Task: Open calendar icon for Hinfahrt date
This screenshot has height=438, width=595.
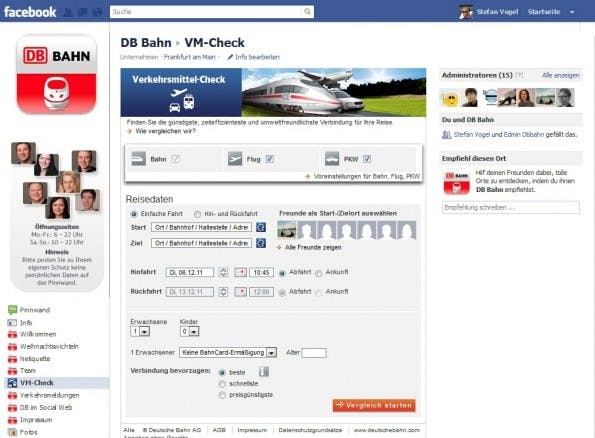Action: [241, 272]
